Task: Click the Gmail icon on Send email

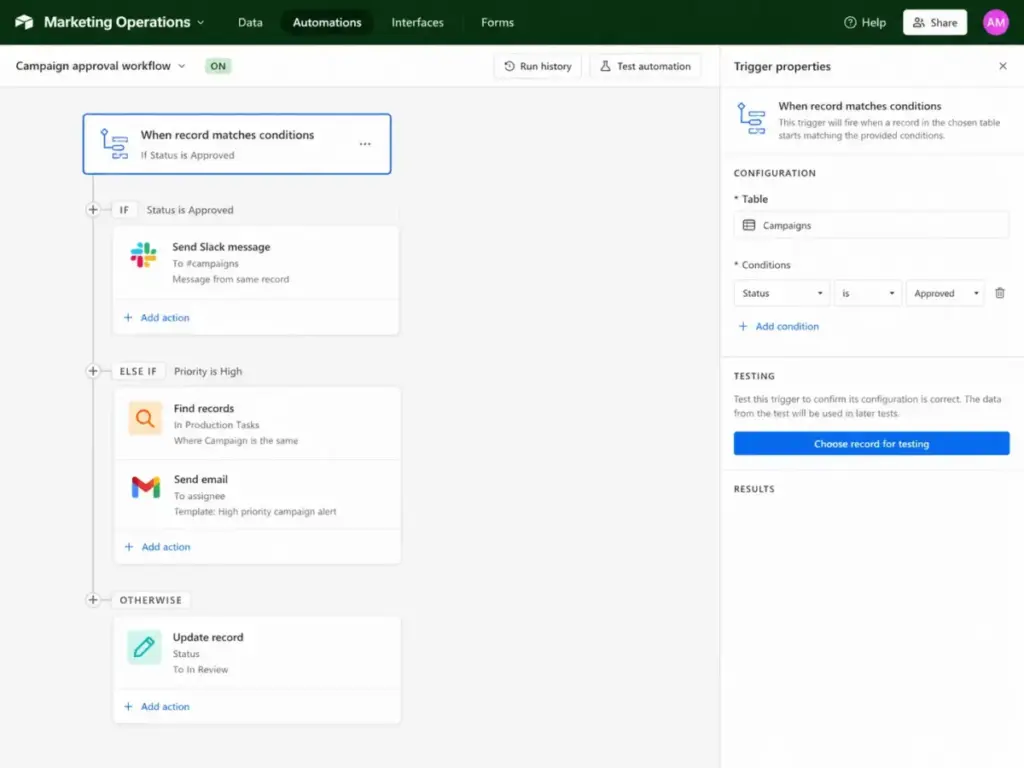Action: point(146,487)
